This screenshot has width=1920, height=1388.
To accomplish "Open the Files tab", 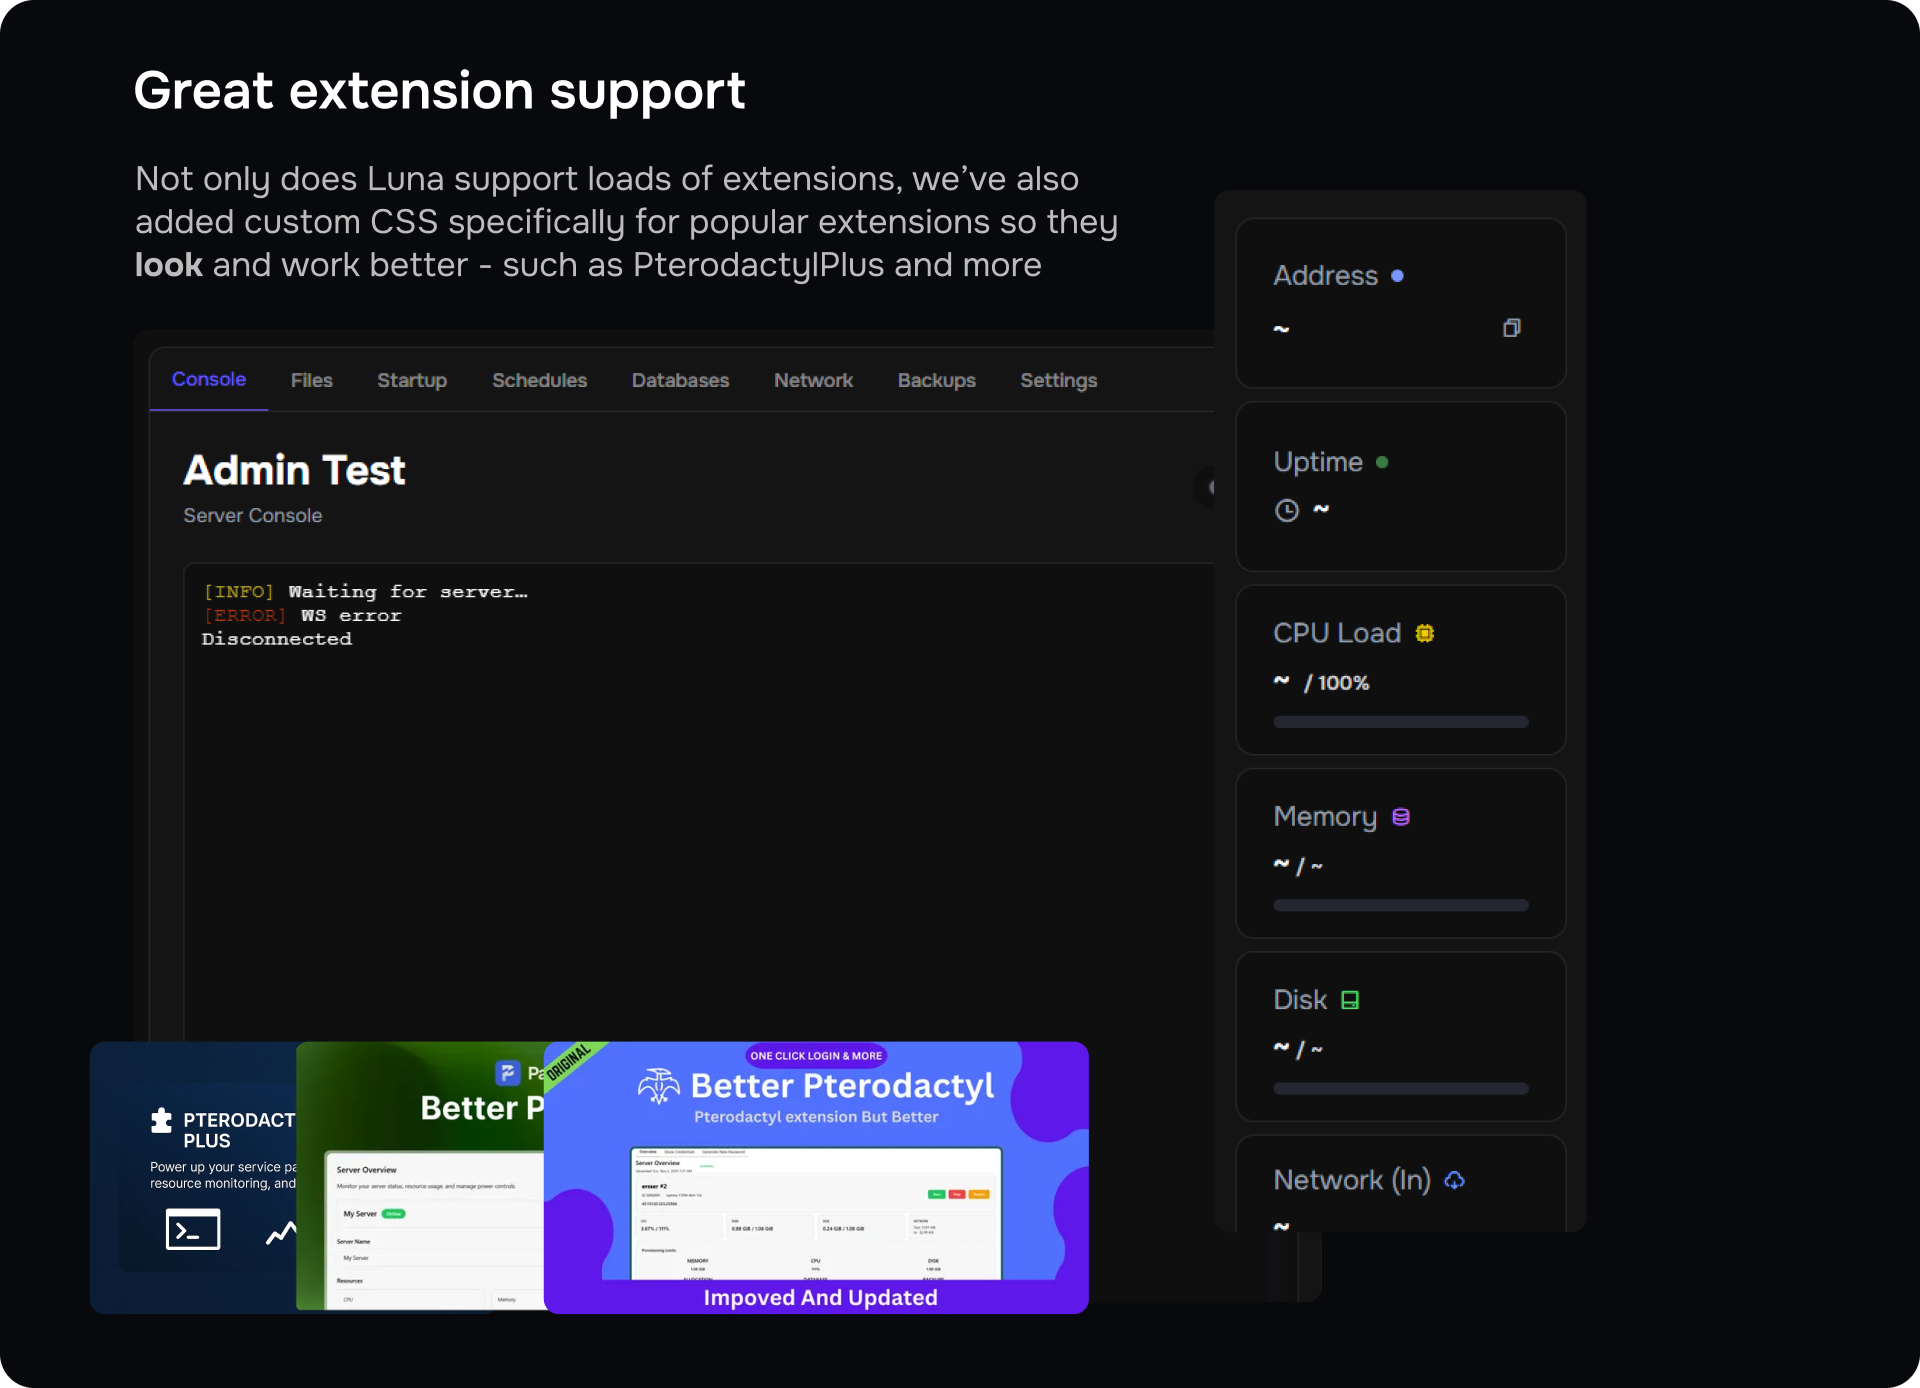I will pos(311,381).
